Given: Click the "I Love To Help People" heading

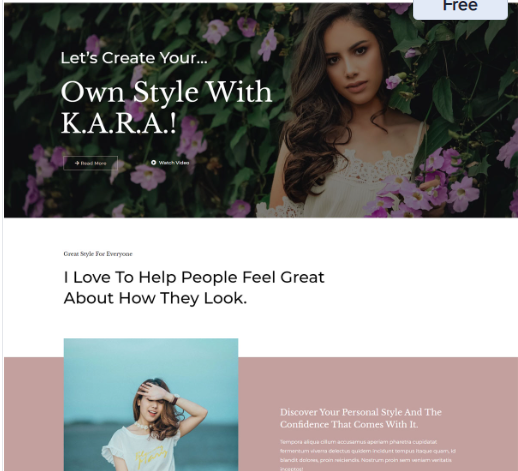Looking at the screenshot, I should click(194, 287).
